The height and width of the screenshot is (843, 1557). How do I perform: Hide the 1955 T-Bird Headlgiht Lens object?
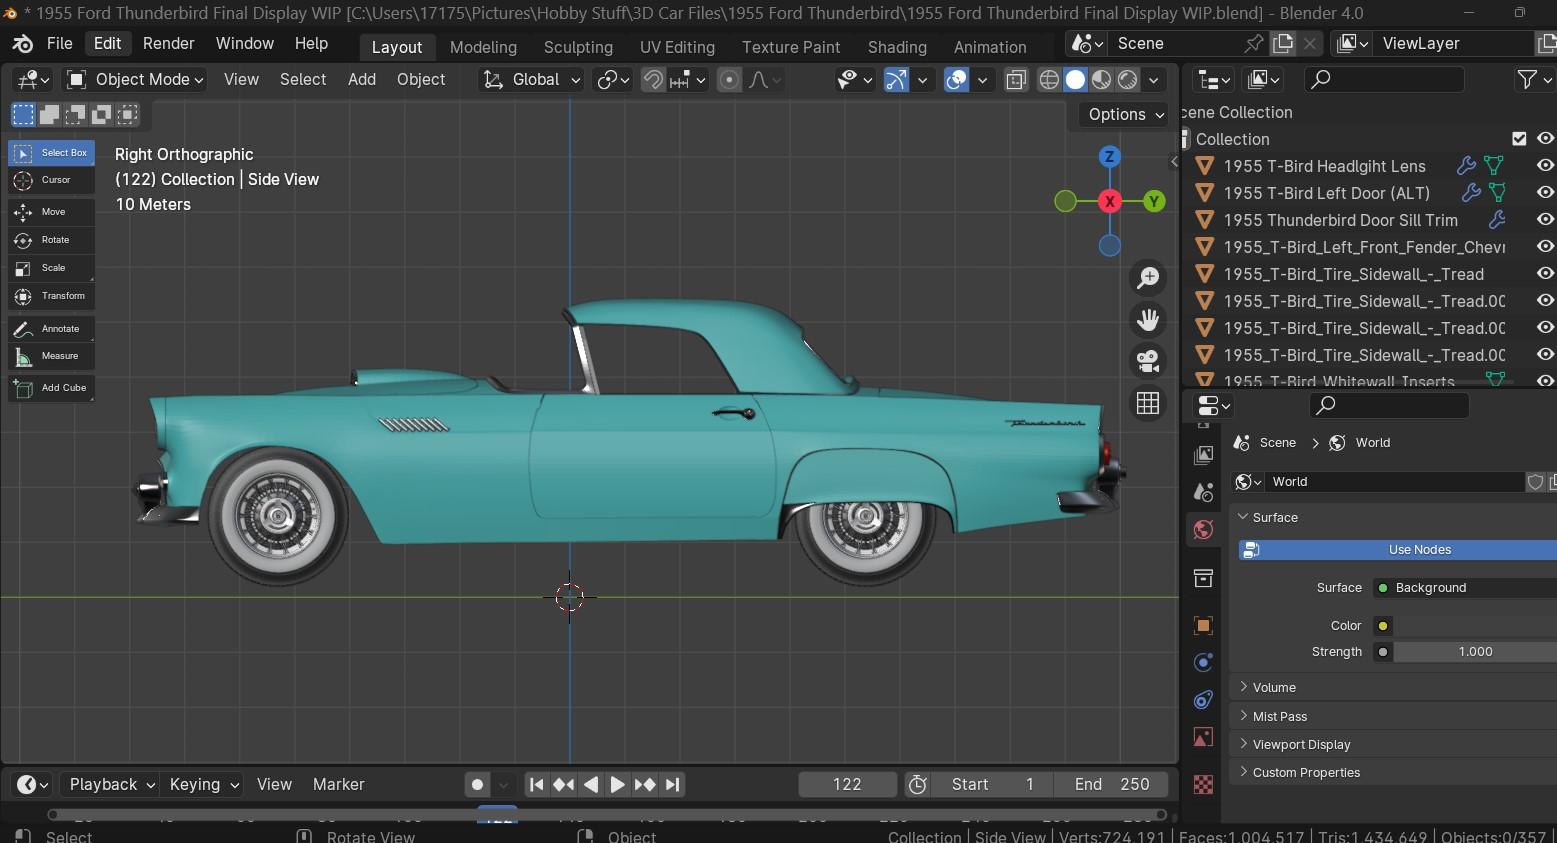tap(1545, 166)
